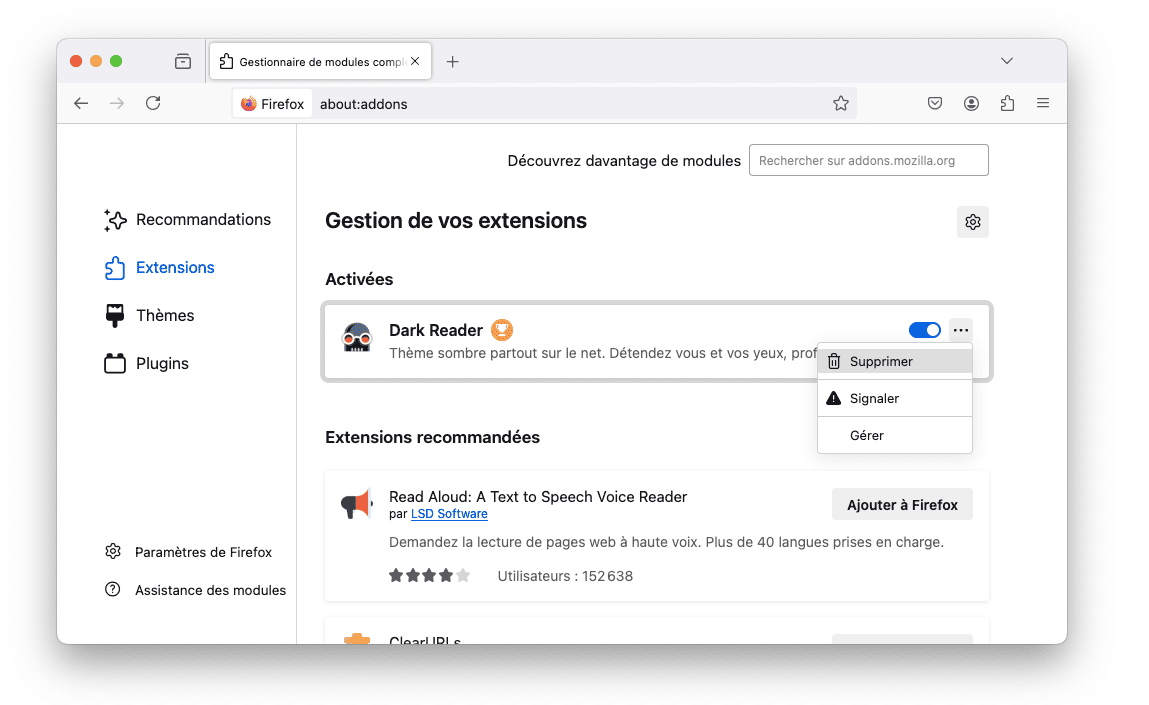Select Extensions in the sidebar
Screen dimensions: 1149x705
pyautogui.click(x=160, y=267)
